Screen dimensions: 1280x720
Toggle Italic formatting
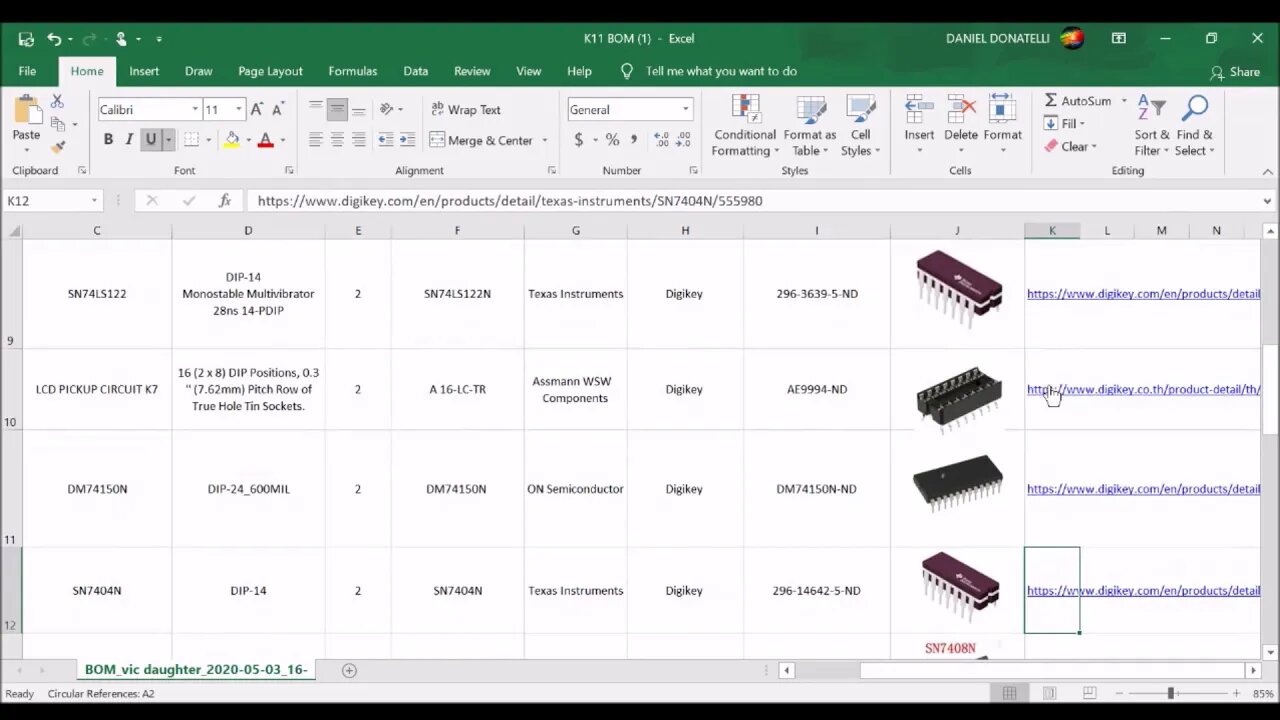[x=129, y=140]
